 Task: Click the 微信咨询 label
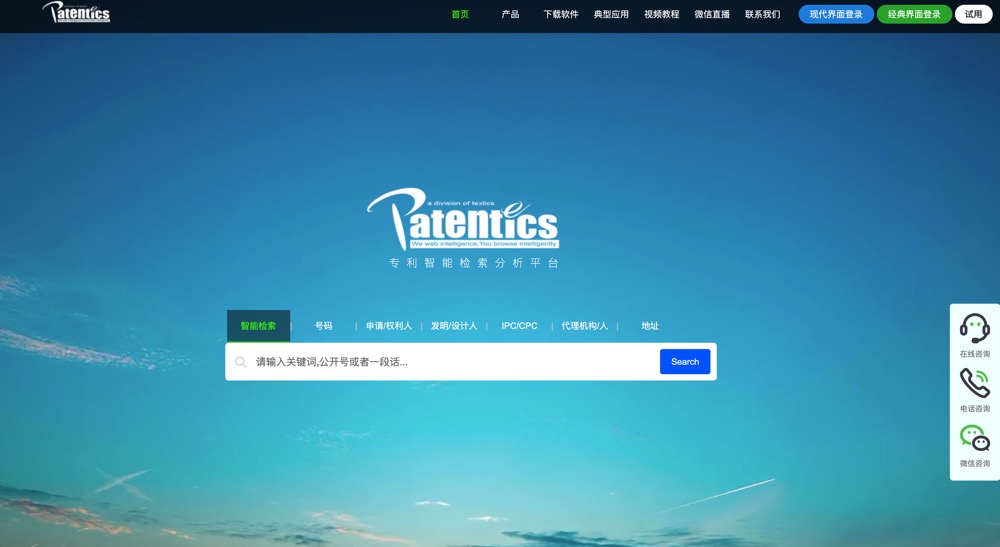(x=974, y=463)
